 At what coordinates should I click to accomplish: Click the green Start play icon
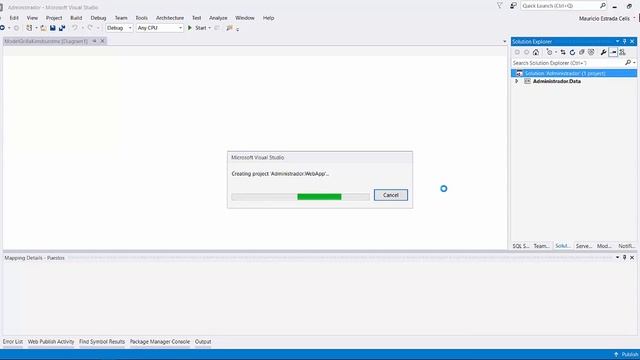coord(190,28)
